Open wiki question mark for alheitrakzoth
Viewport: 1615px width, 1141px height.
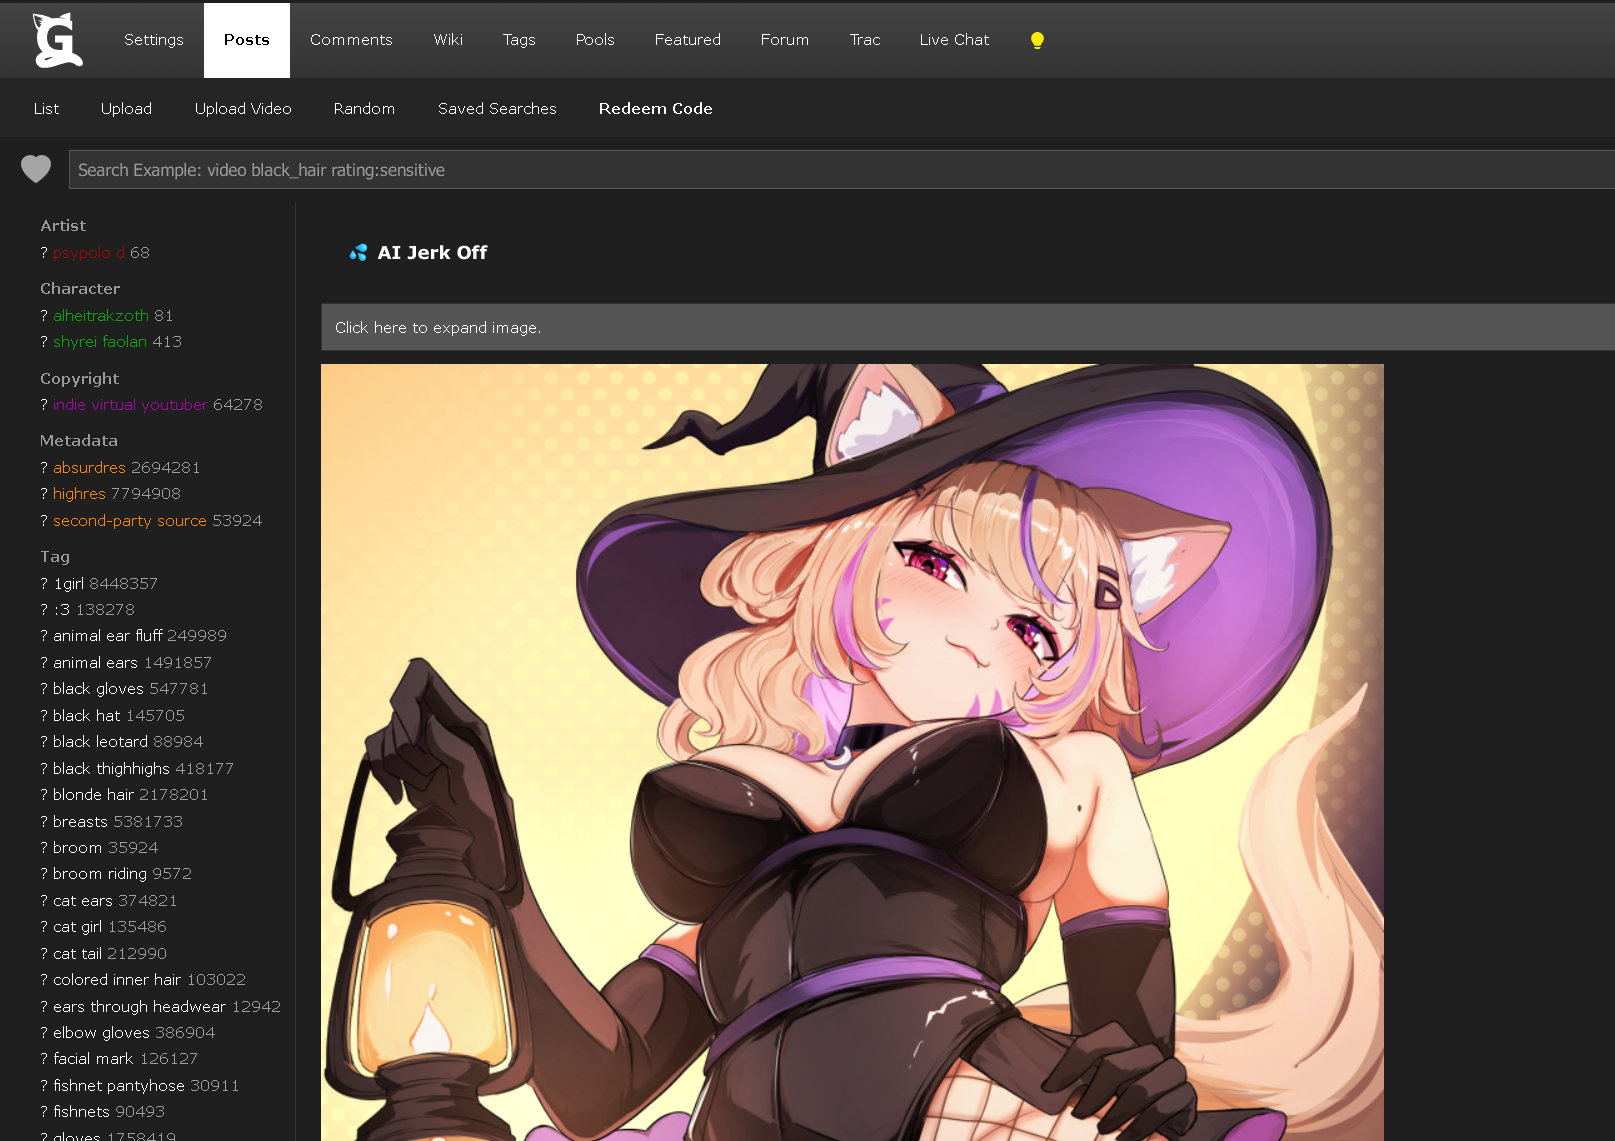(44, 316)
